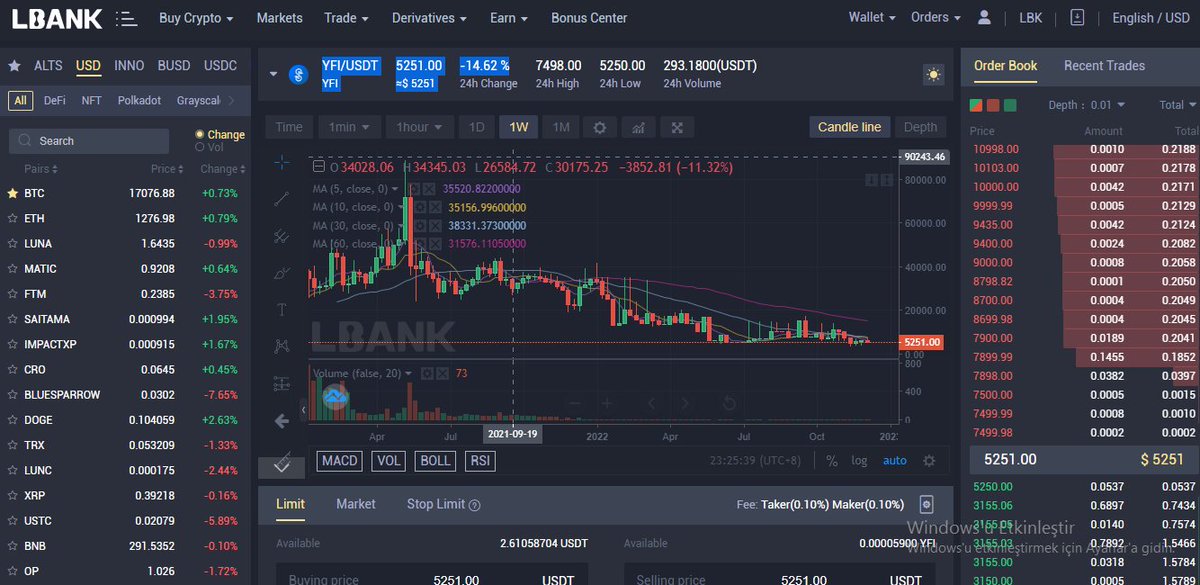Open the Buy Crypto dropdown
This screenshot has width=1200, height=585.
click(x=196, y=18)
